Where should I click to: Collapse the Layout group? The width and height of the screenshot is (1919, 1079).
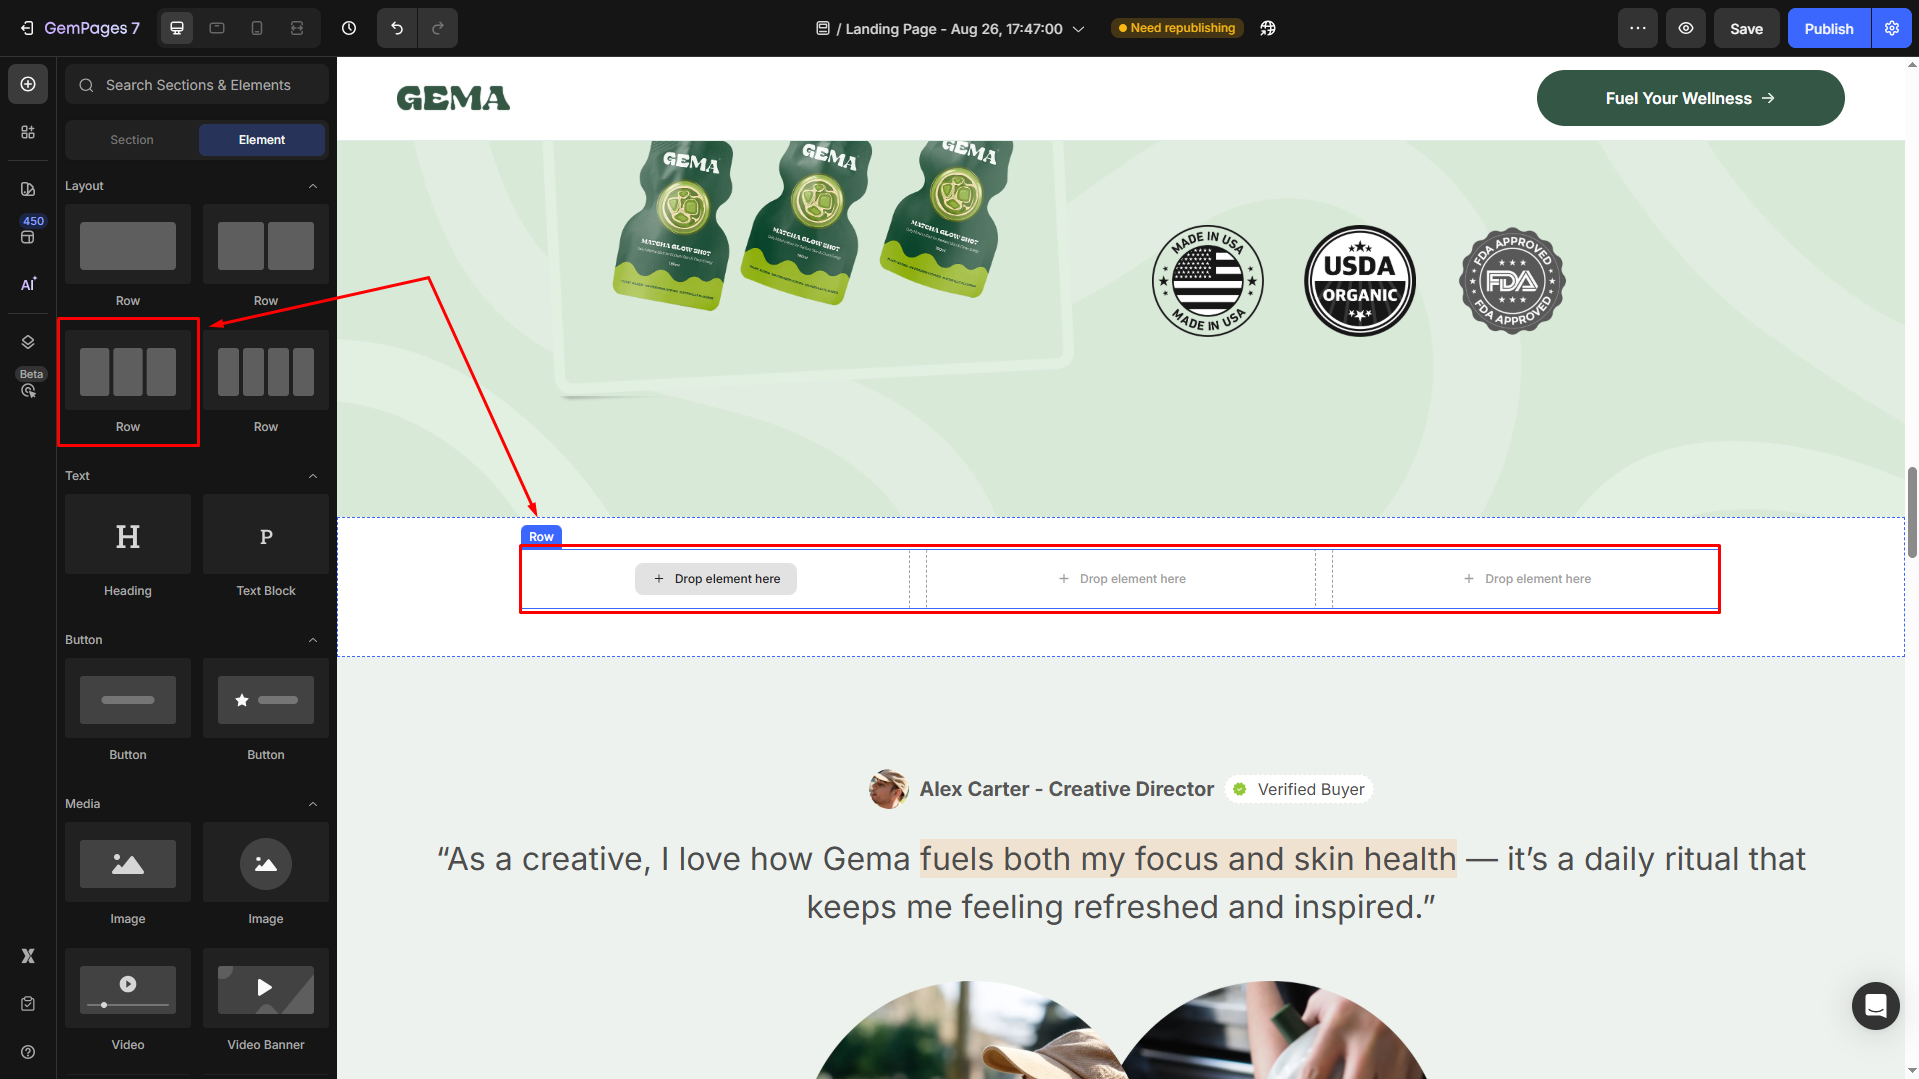click(313, 186)
